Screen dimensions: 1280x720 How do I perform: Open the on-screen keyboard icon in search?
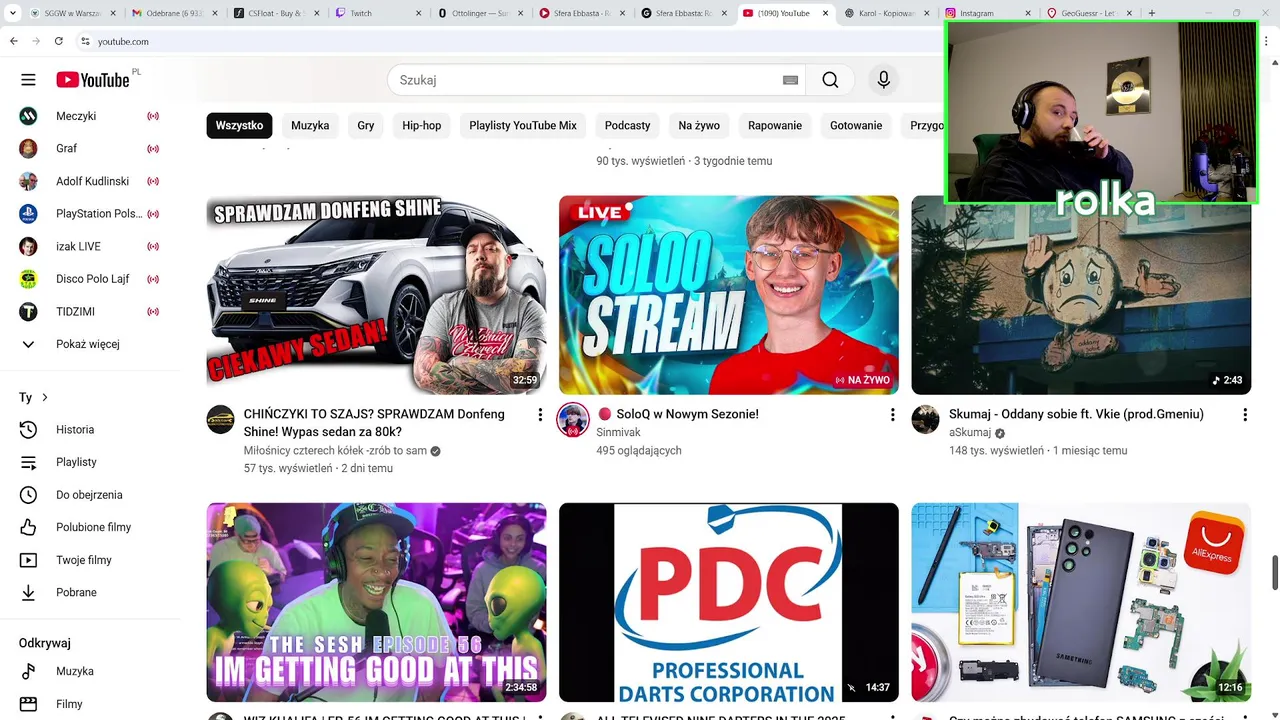pos(790,80)
